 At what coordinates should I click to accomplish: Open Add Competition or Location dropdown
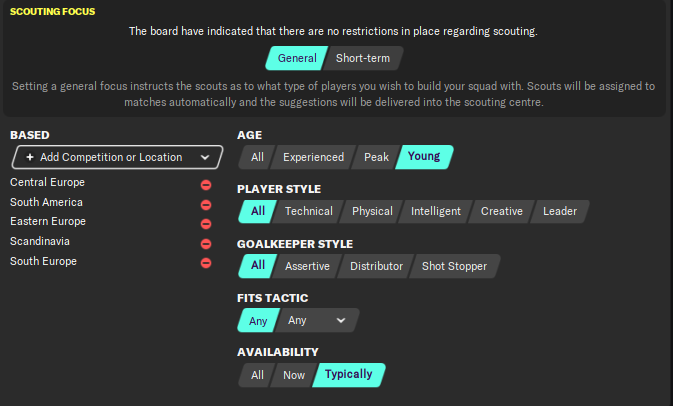pyautogui.click(x=116, y=157)
